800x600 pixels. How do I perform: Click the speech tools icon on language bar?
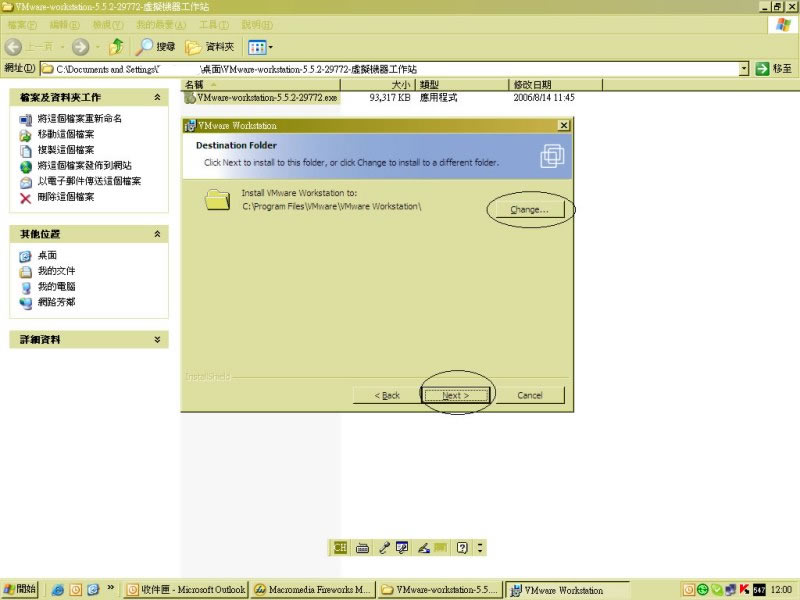403,548
